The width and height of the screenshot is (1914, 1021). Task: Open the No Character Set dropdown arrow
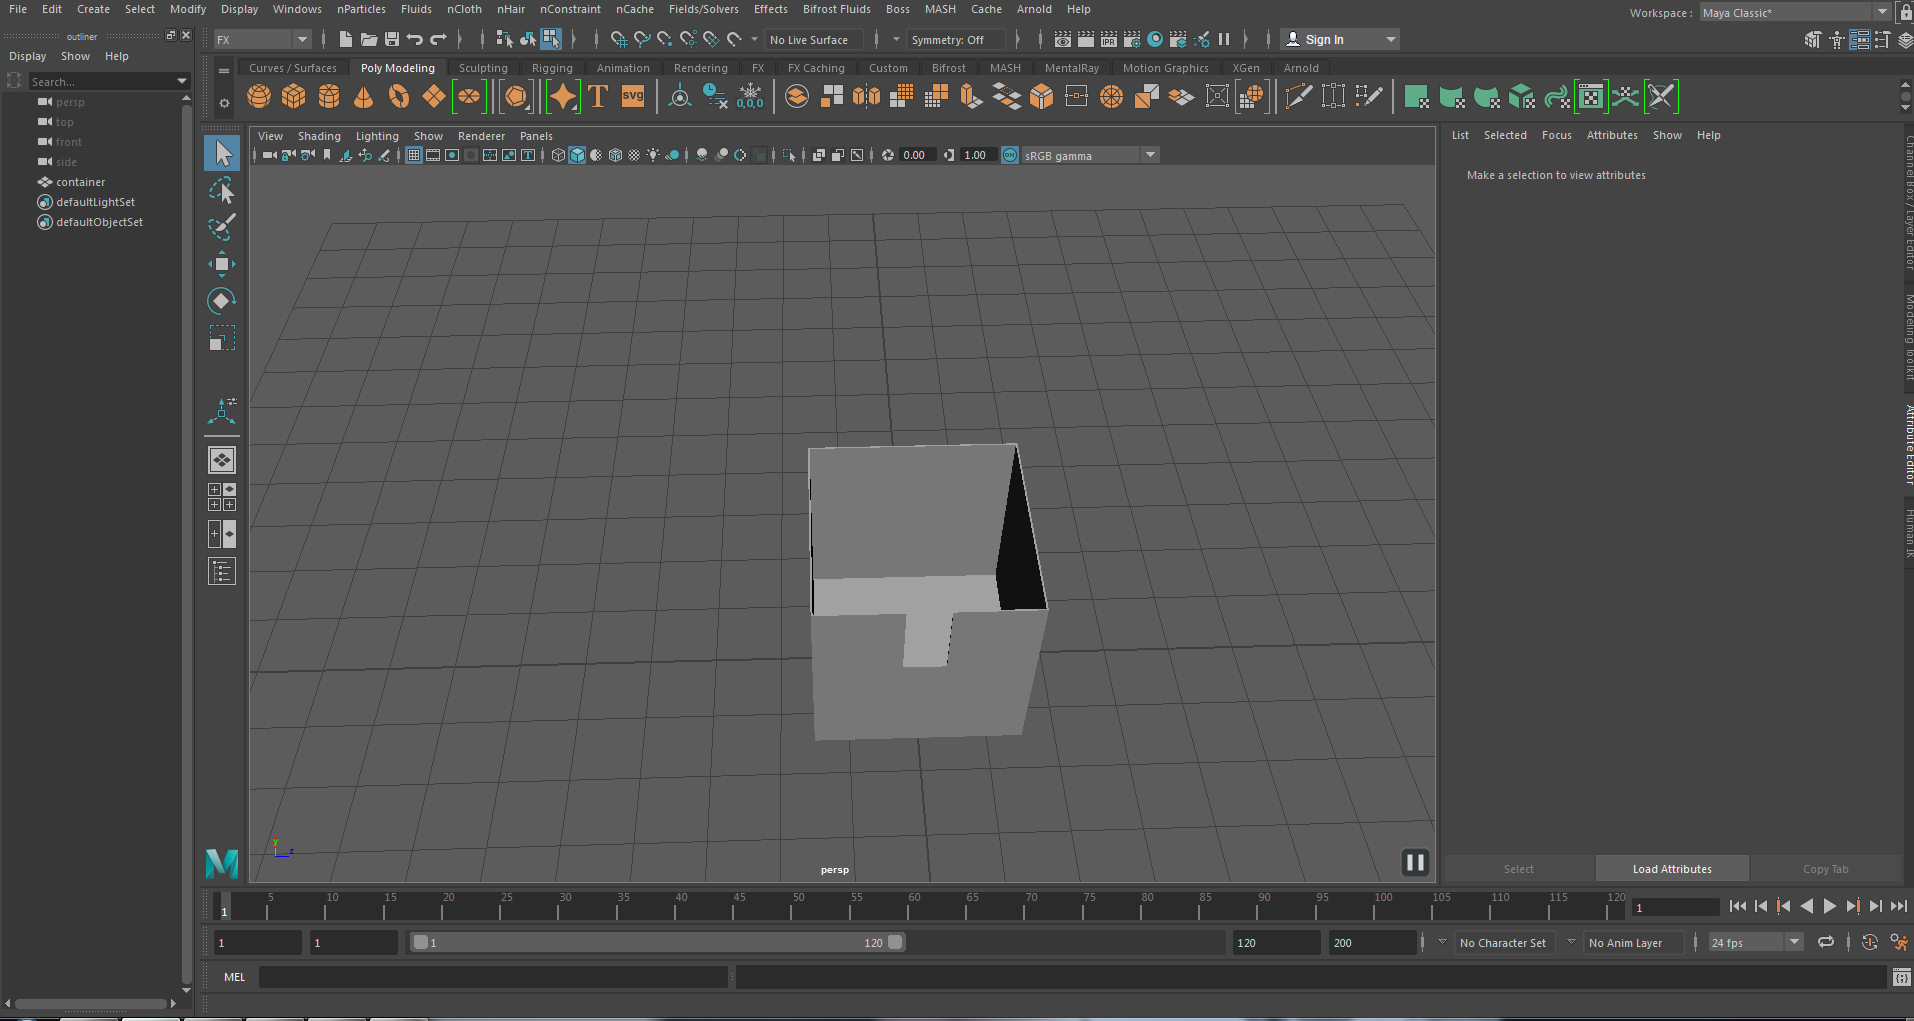(x=1442, y=942)
